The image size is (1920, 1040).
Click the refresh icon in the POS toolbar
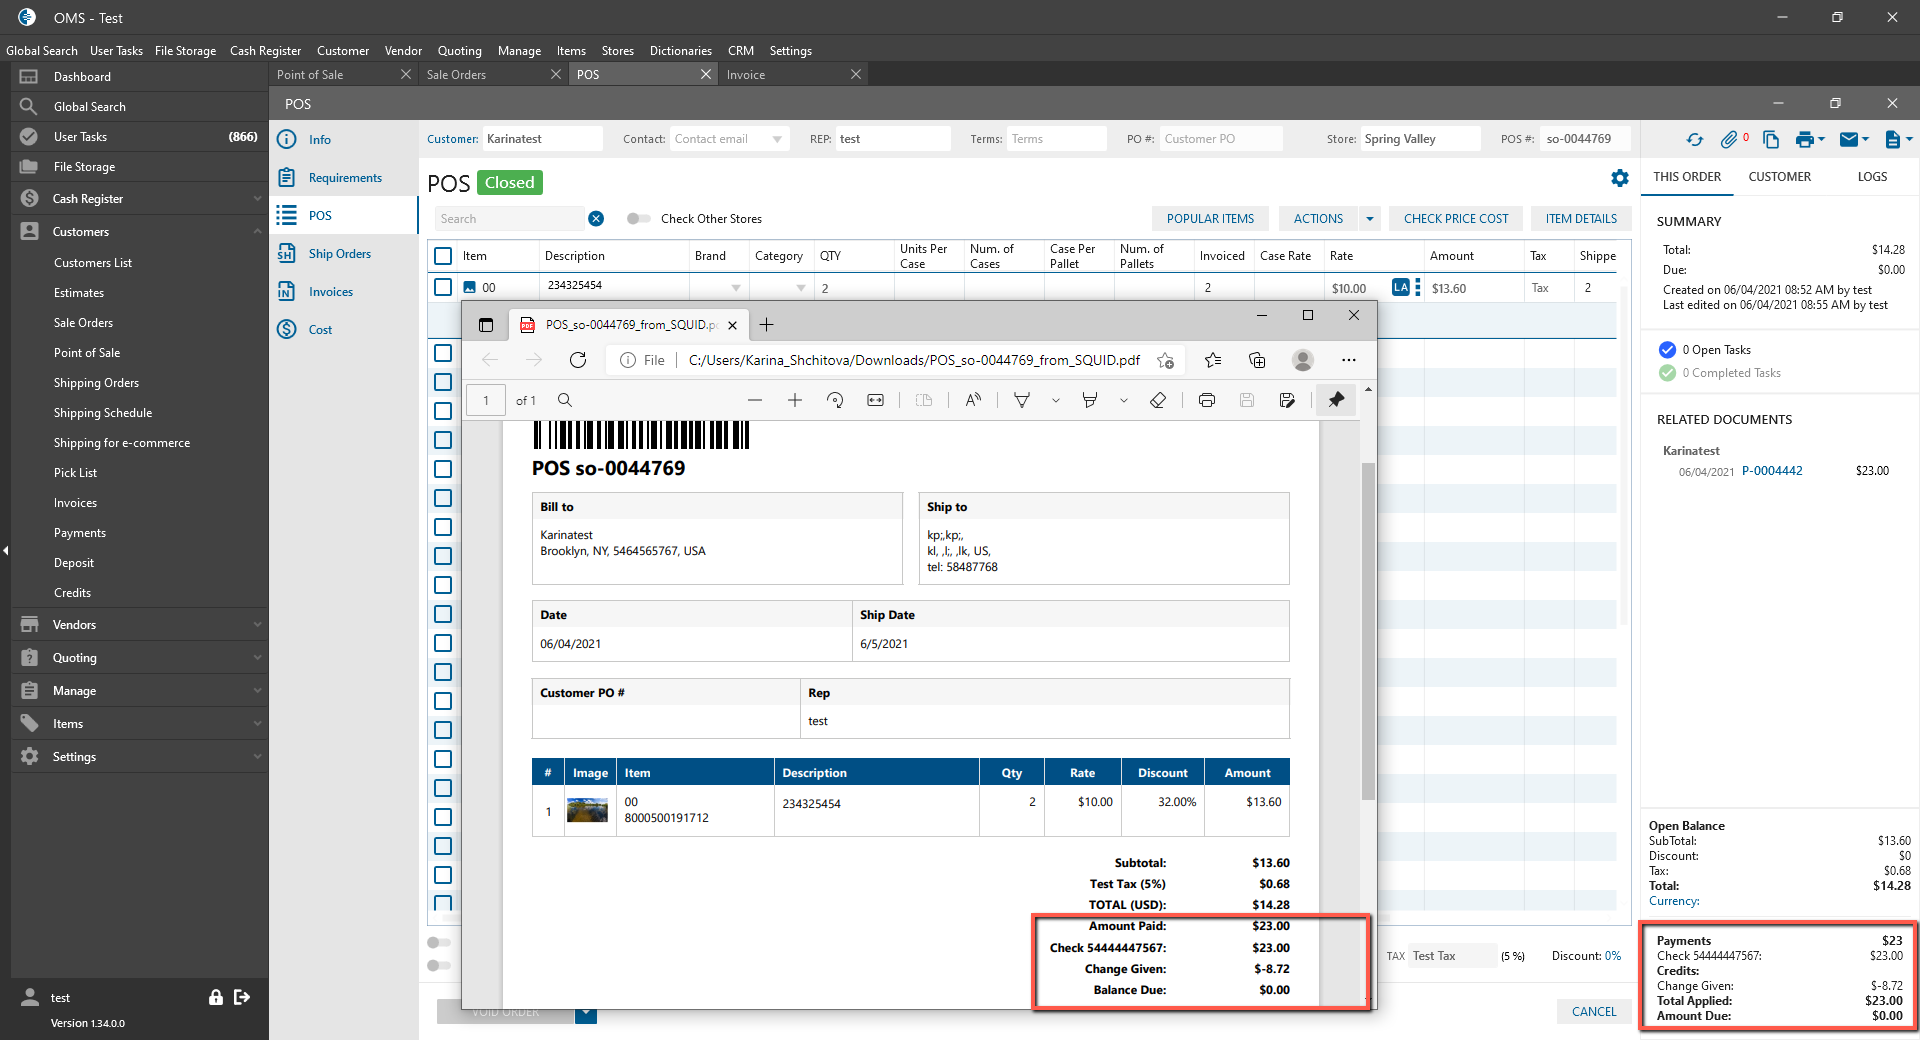[x=1694, y=140]
